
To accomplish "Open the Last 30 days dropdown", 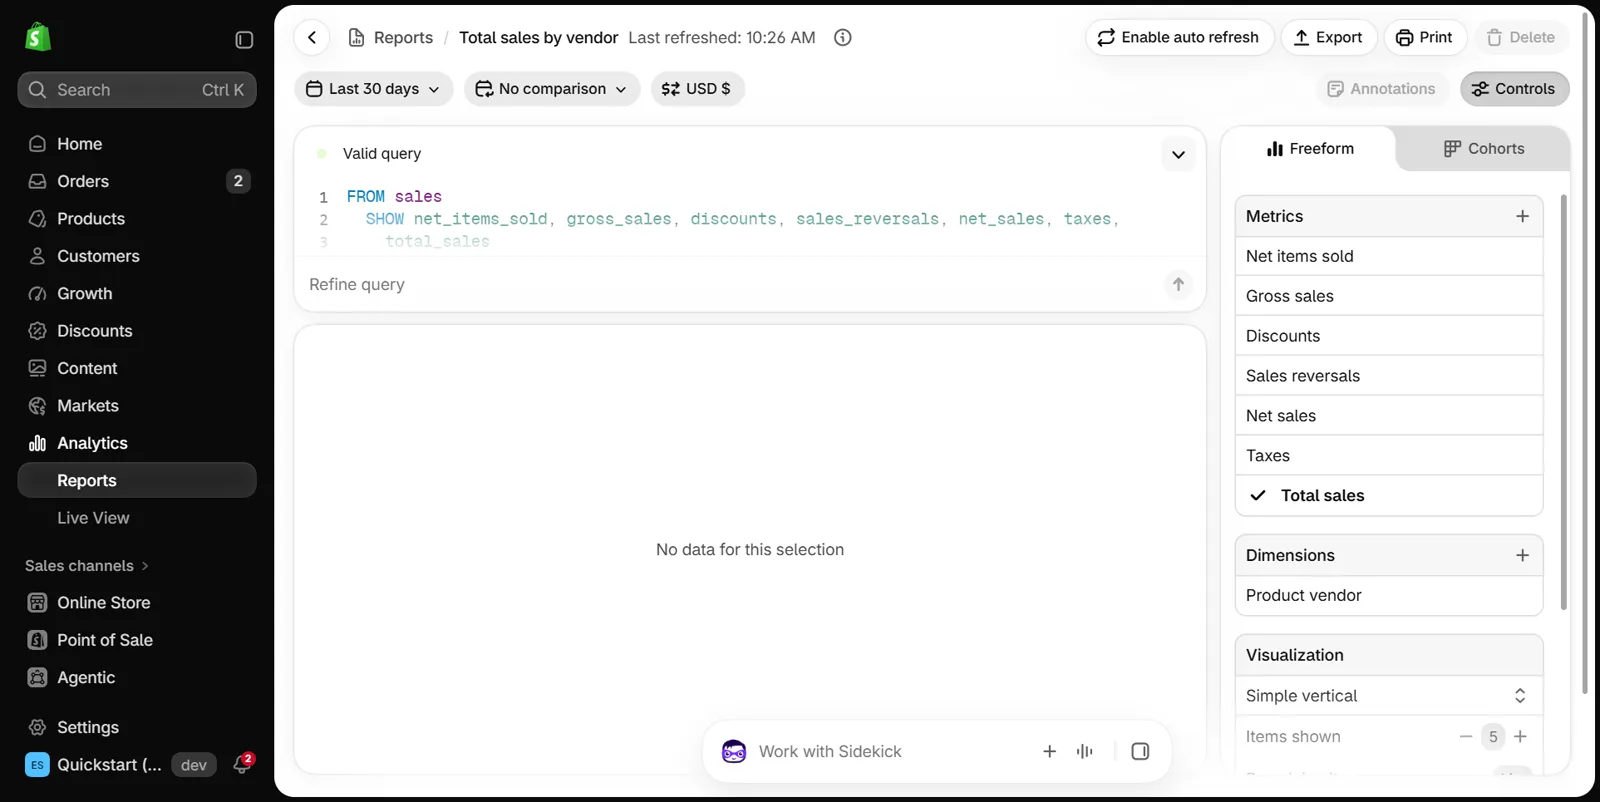I will coord(373,89).
